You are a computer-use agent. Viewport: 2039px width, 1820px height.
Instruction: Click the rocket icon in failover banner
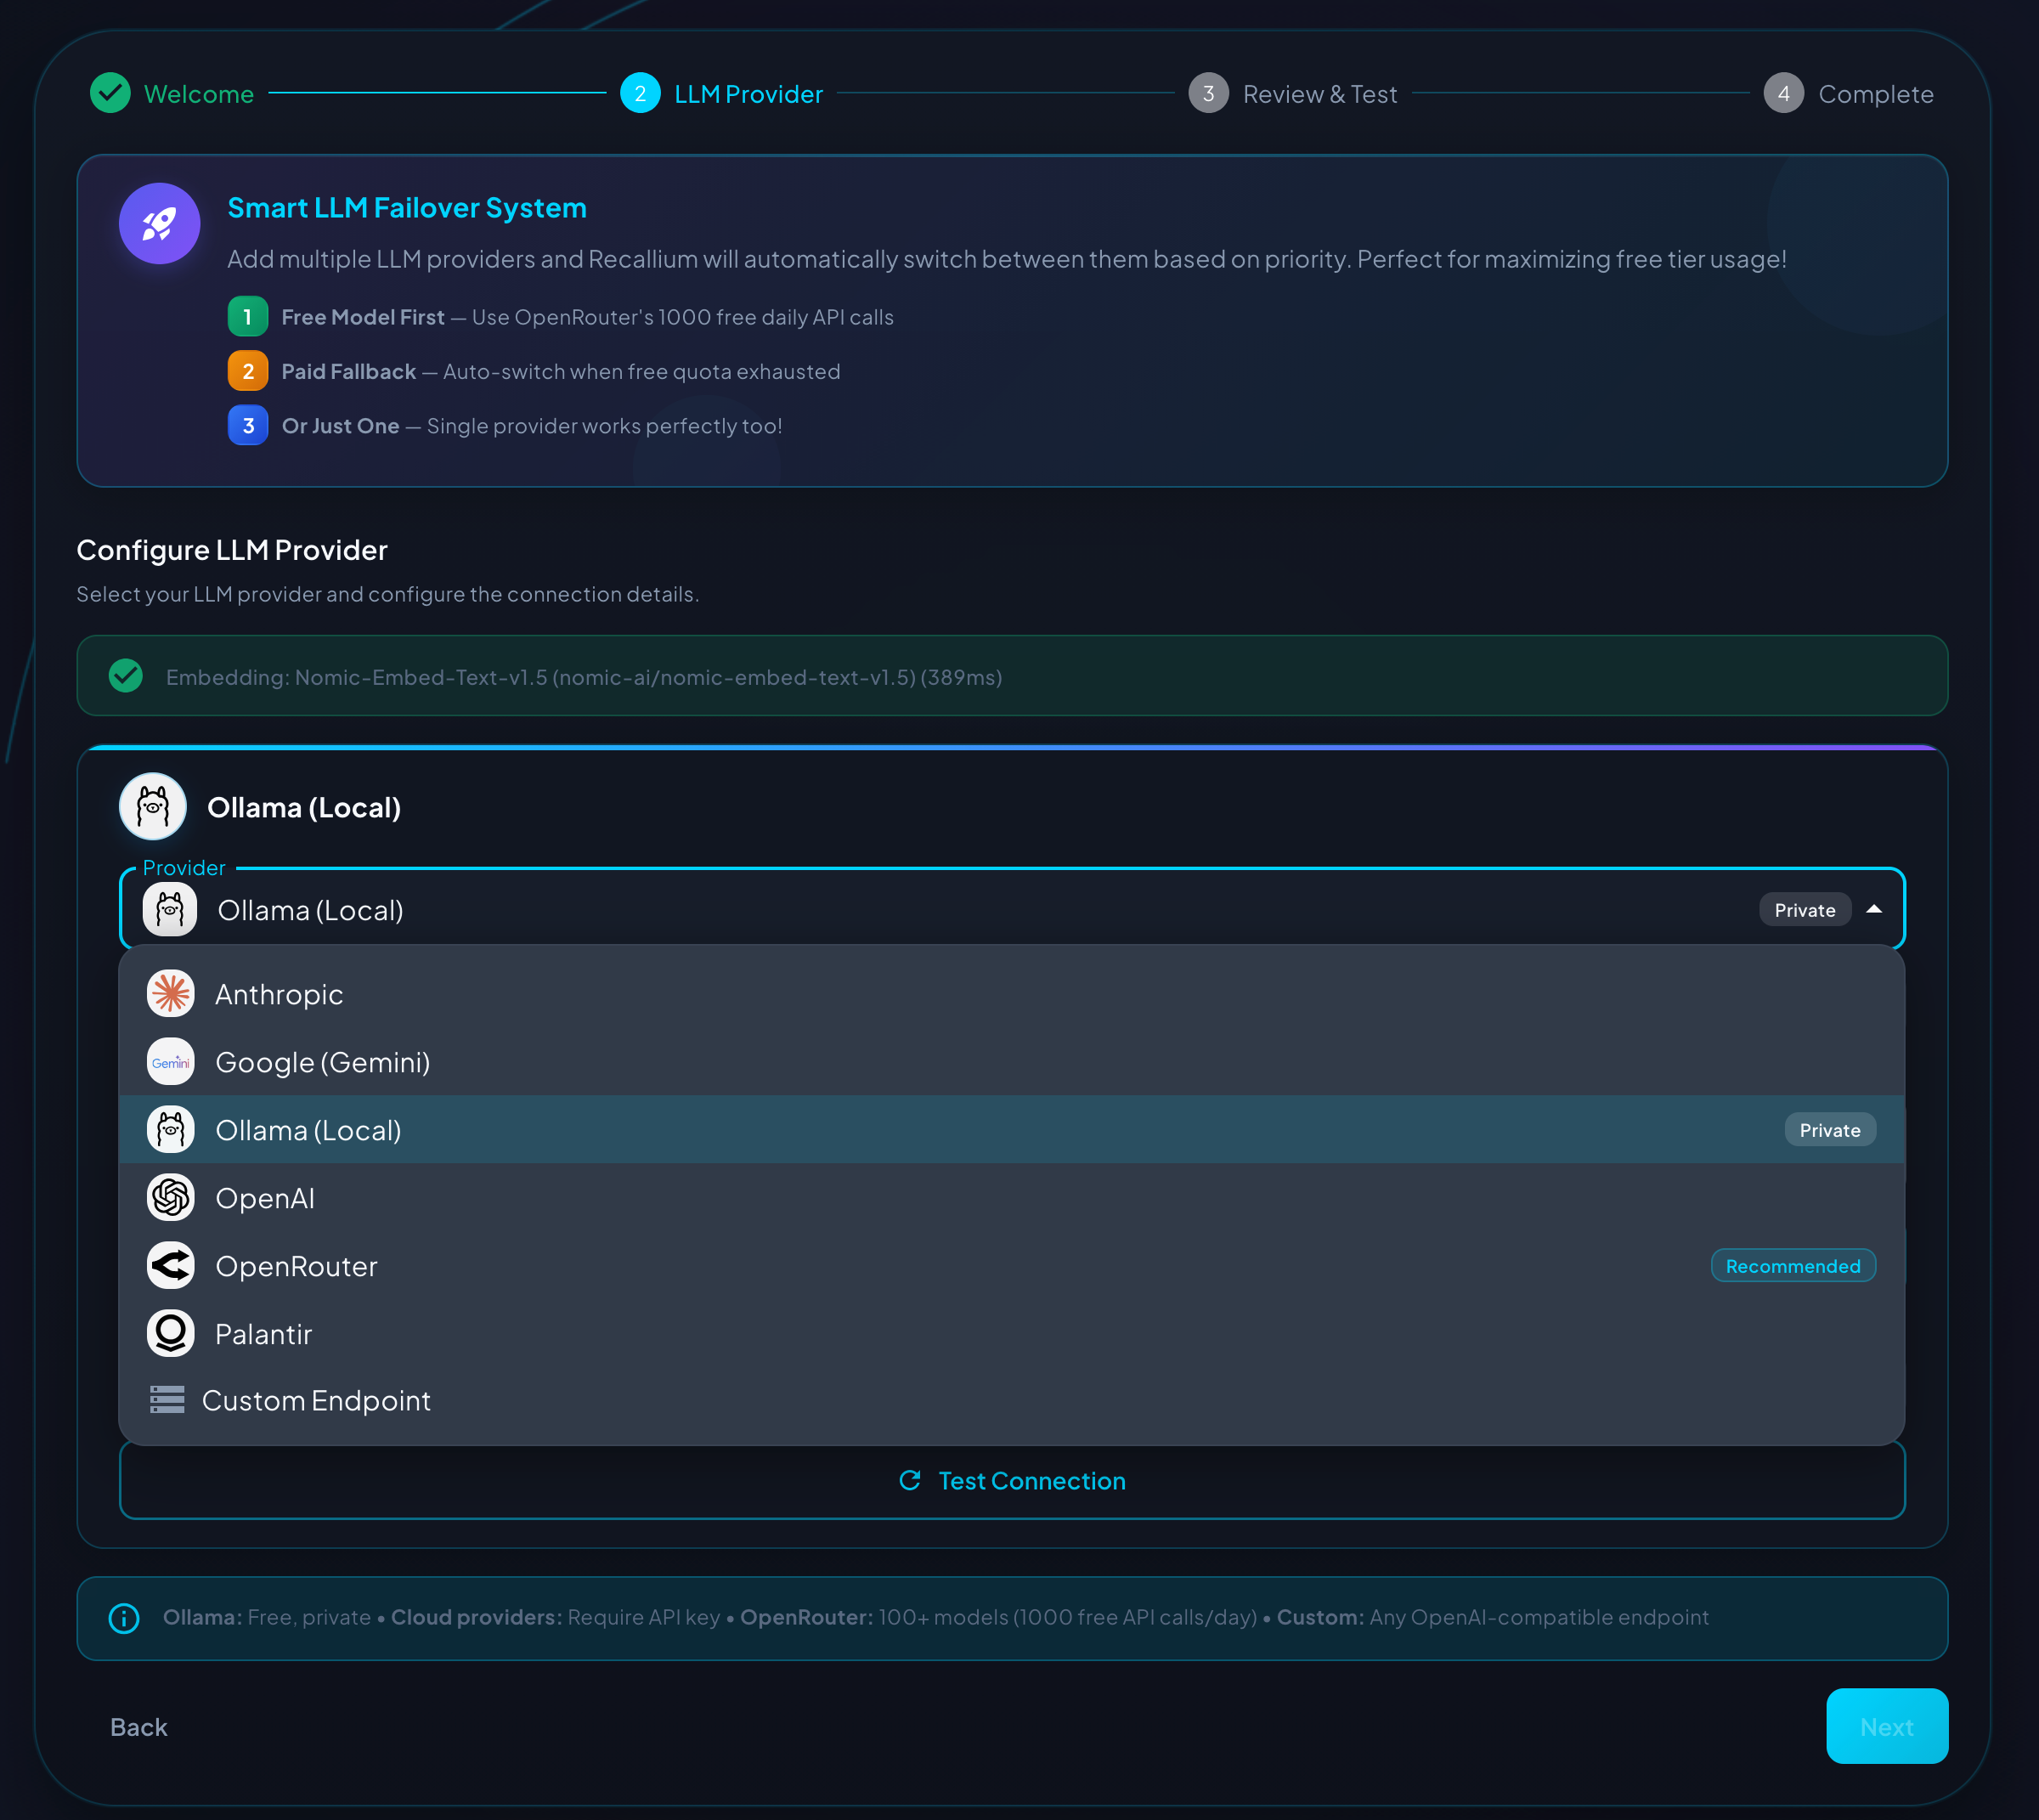point(159,223)
